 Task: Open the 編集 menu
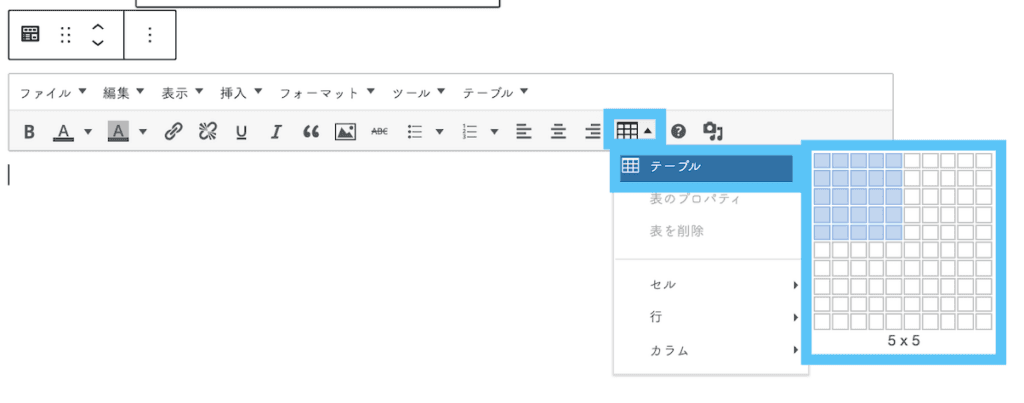coord(124,93)
